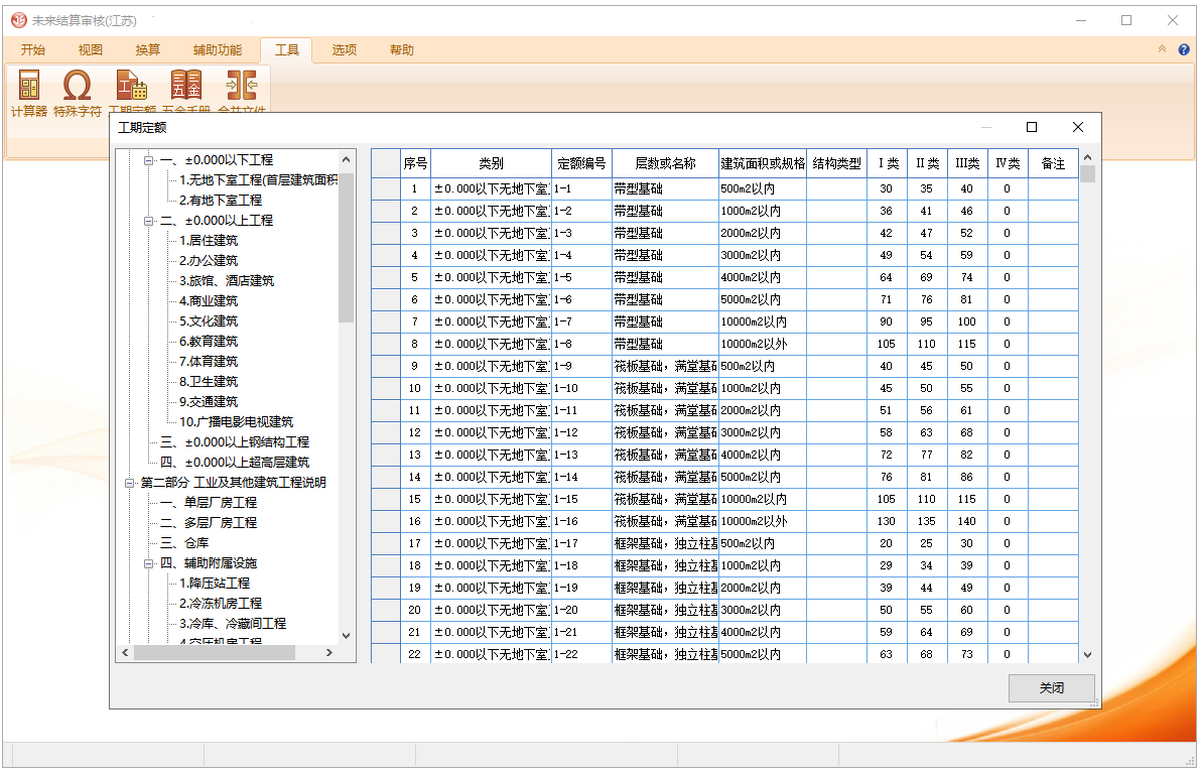Select 10.广播电影电视建筑 tree item
1200x773 pixels.
pos(236,422)
